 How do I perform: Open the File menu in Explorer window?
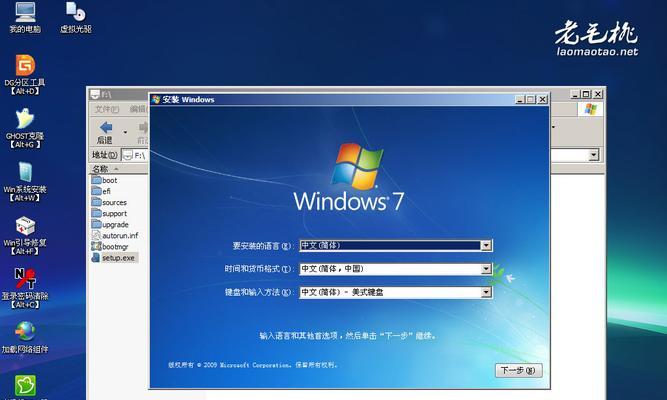[106, 109]
